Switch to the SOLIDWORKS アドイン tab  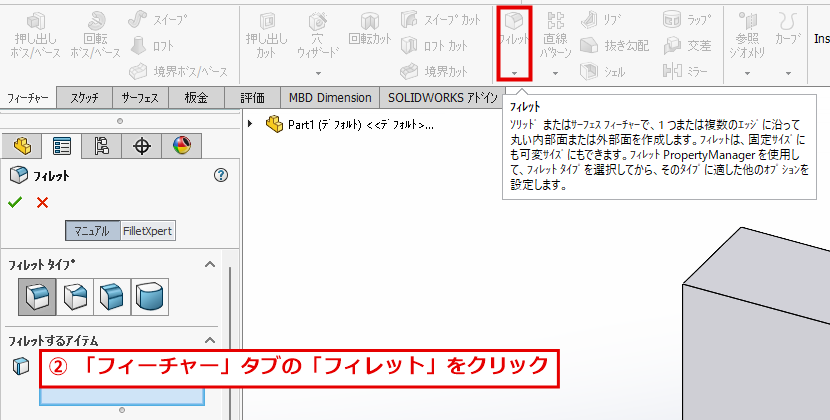pyautogui.click(x=443, y=98)
